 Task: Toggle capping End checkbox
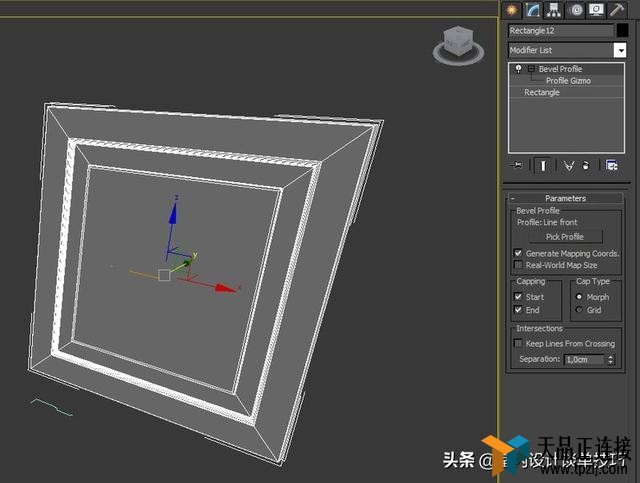coord(518,310)
